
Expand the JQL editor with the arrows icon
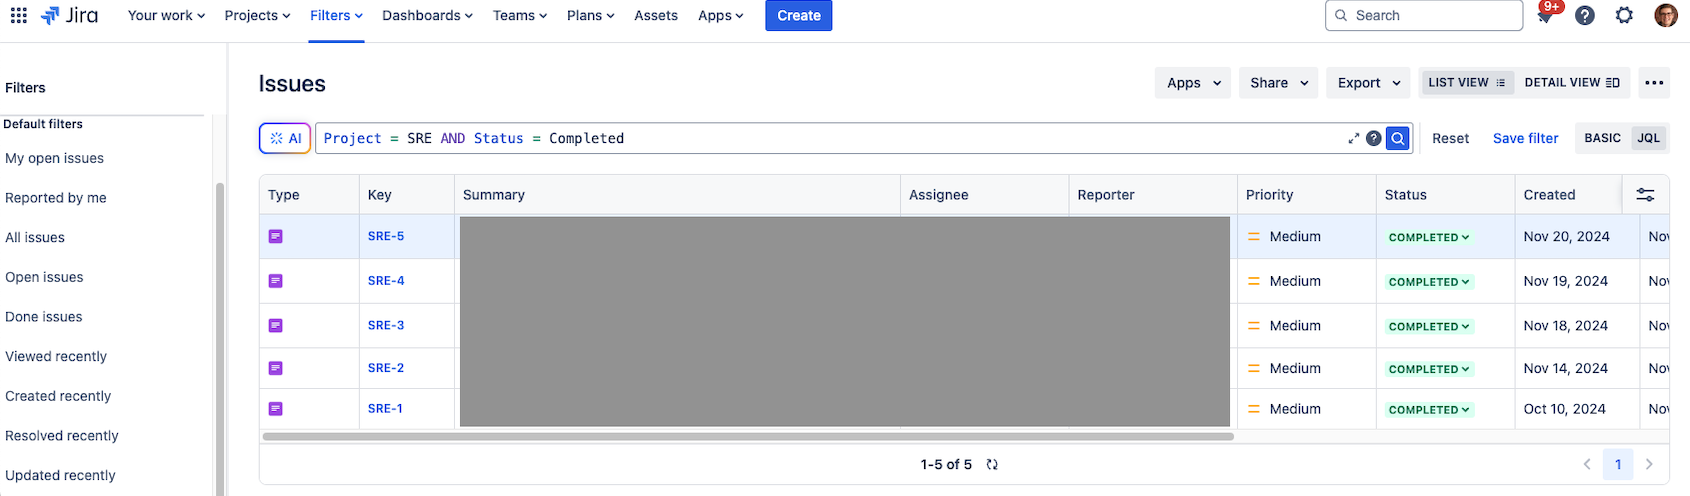click(x=1353, y=138)
